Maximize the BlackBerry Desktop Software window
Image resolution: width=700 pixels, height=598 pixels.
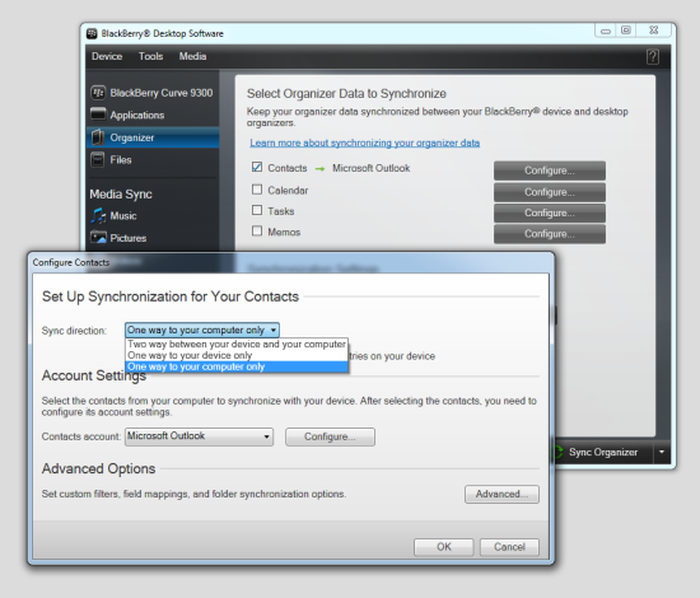pyautogui.click(x=625, y=30)
